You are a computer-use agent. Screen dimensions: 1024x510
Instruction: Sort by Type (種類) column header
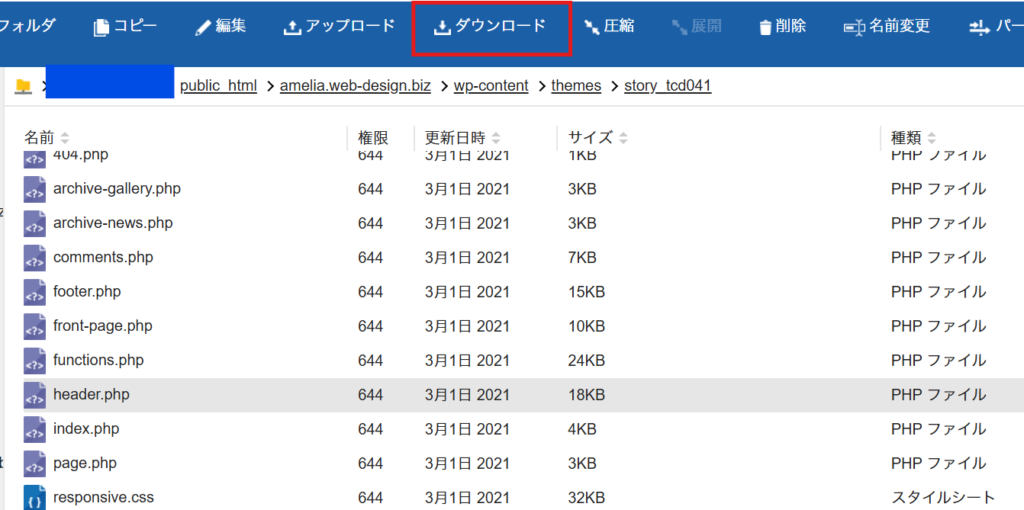(906, 137)
